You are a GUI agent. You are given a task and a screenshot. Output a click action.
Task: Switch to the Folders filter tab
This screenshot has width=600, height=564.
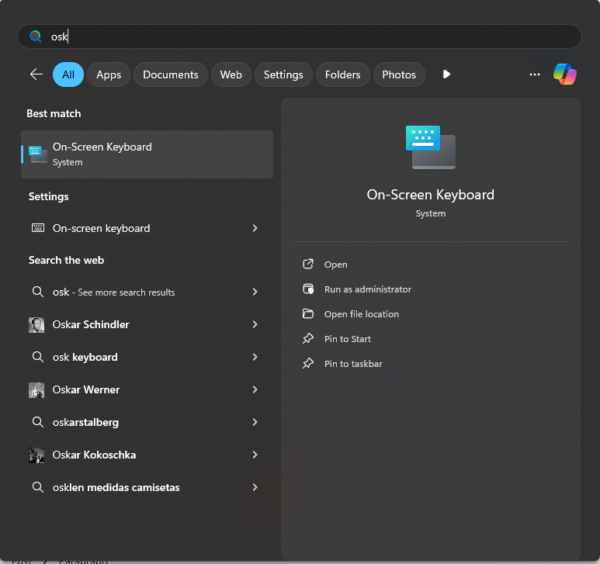pos(342,75)
